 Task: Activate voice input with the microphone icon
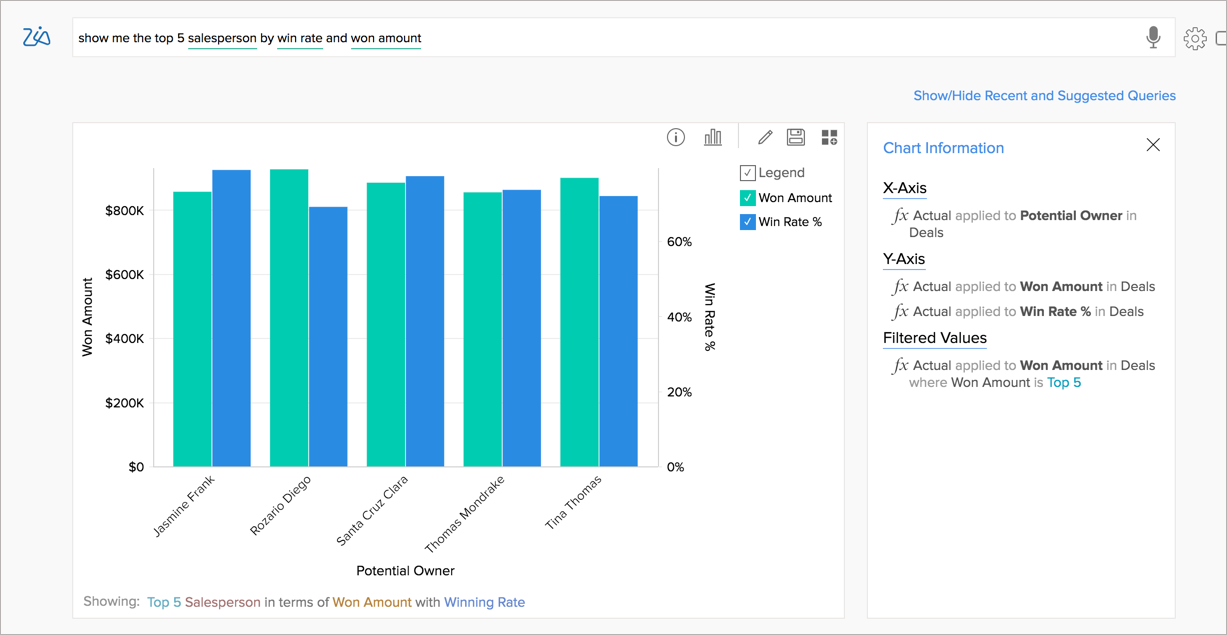(1154, 37)
